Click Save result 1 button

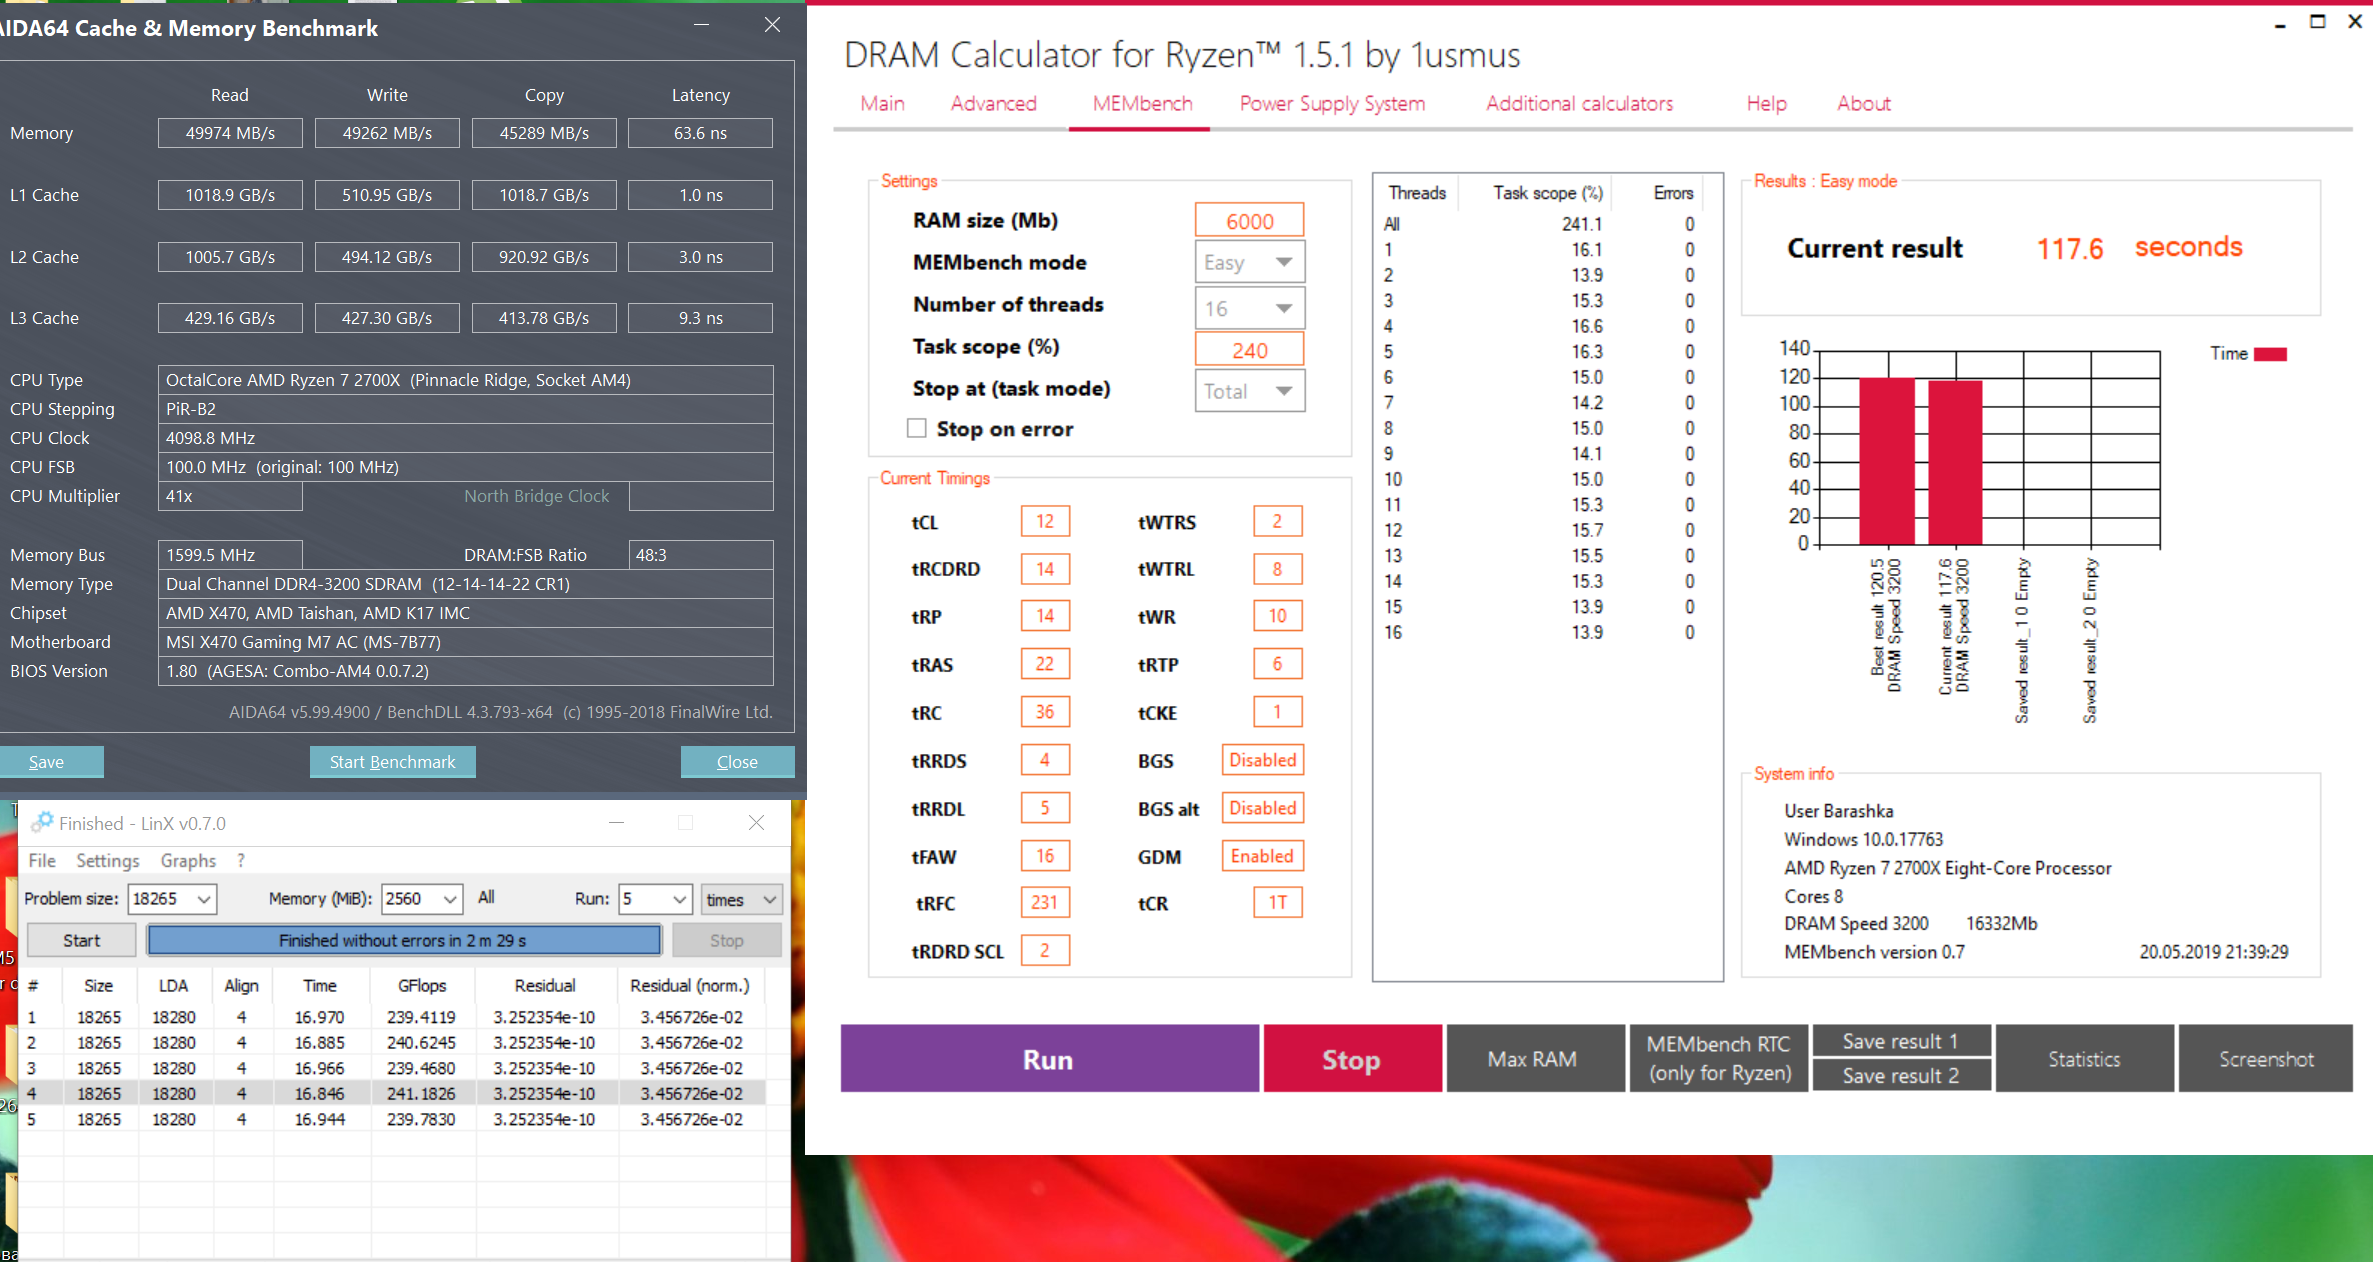point(1901,1041)
